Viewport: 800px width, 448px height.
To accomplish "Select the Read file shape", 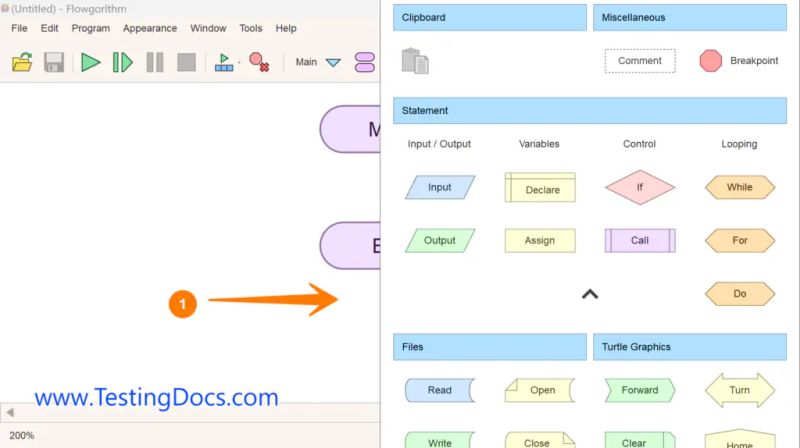I will tap(440, 390).
